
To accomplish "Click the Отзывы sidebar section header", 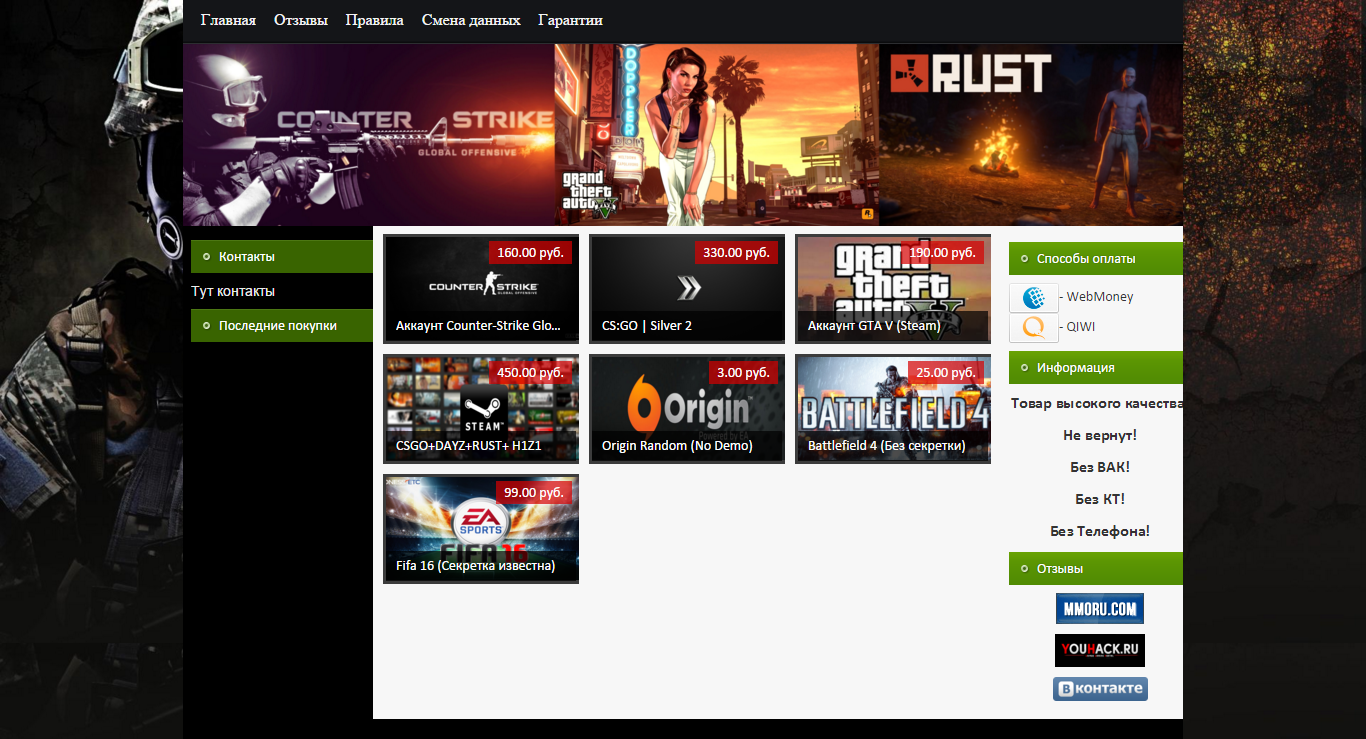I will point(1096,569).
